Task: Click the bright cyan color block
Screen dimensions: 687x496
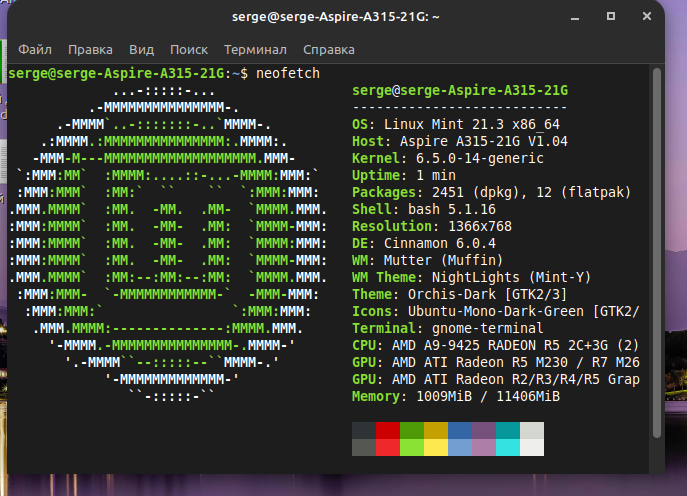Action: click(x=508, y=447)
